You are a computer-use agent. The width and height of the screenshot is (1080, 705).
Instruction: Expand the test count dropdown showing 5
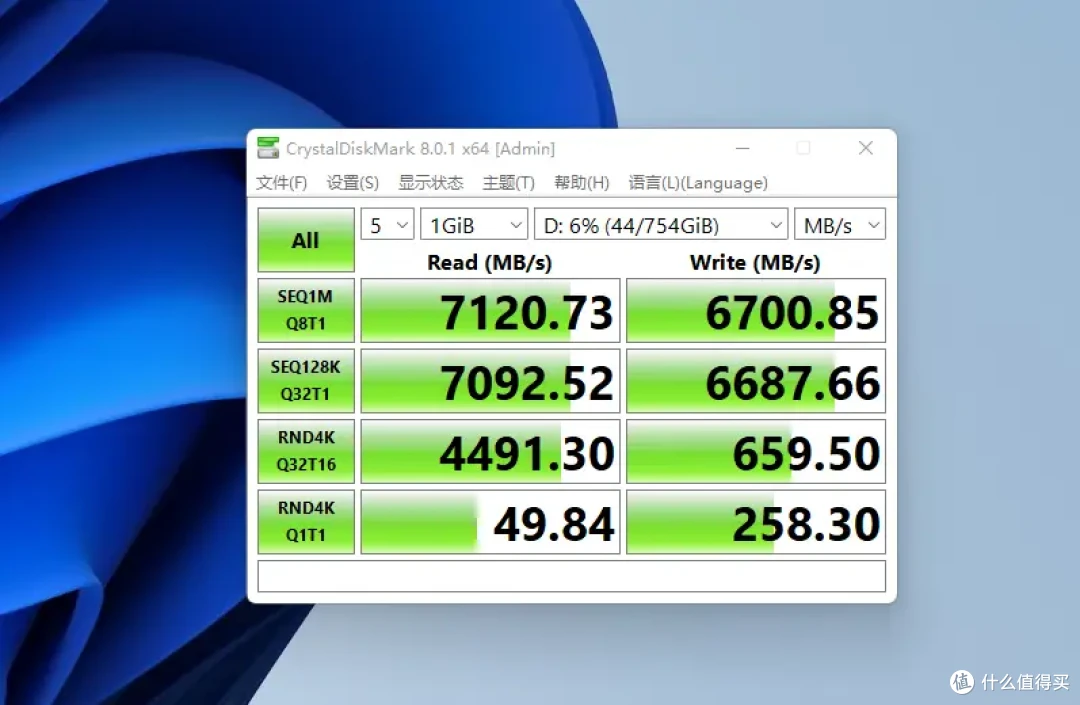[387, 224]
